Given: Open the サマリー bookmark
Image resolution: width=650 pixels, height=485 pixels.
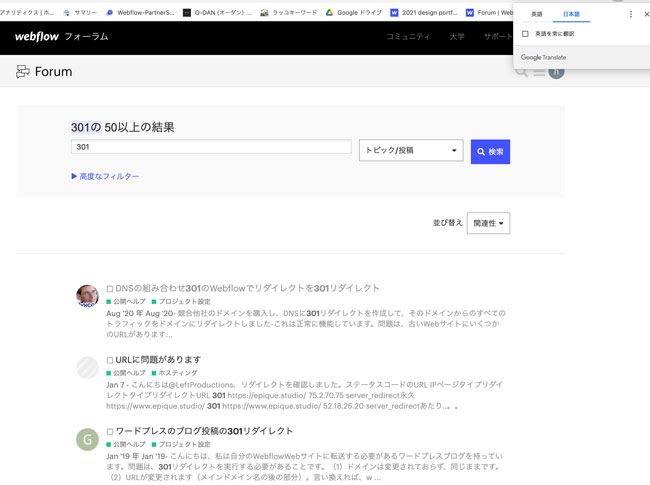Looking at the screenshot, I should pyautogui.click(x=80, y=12).
